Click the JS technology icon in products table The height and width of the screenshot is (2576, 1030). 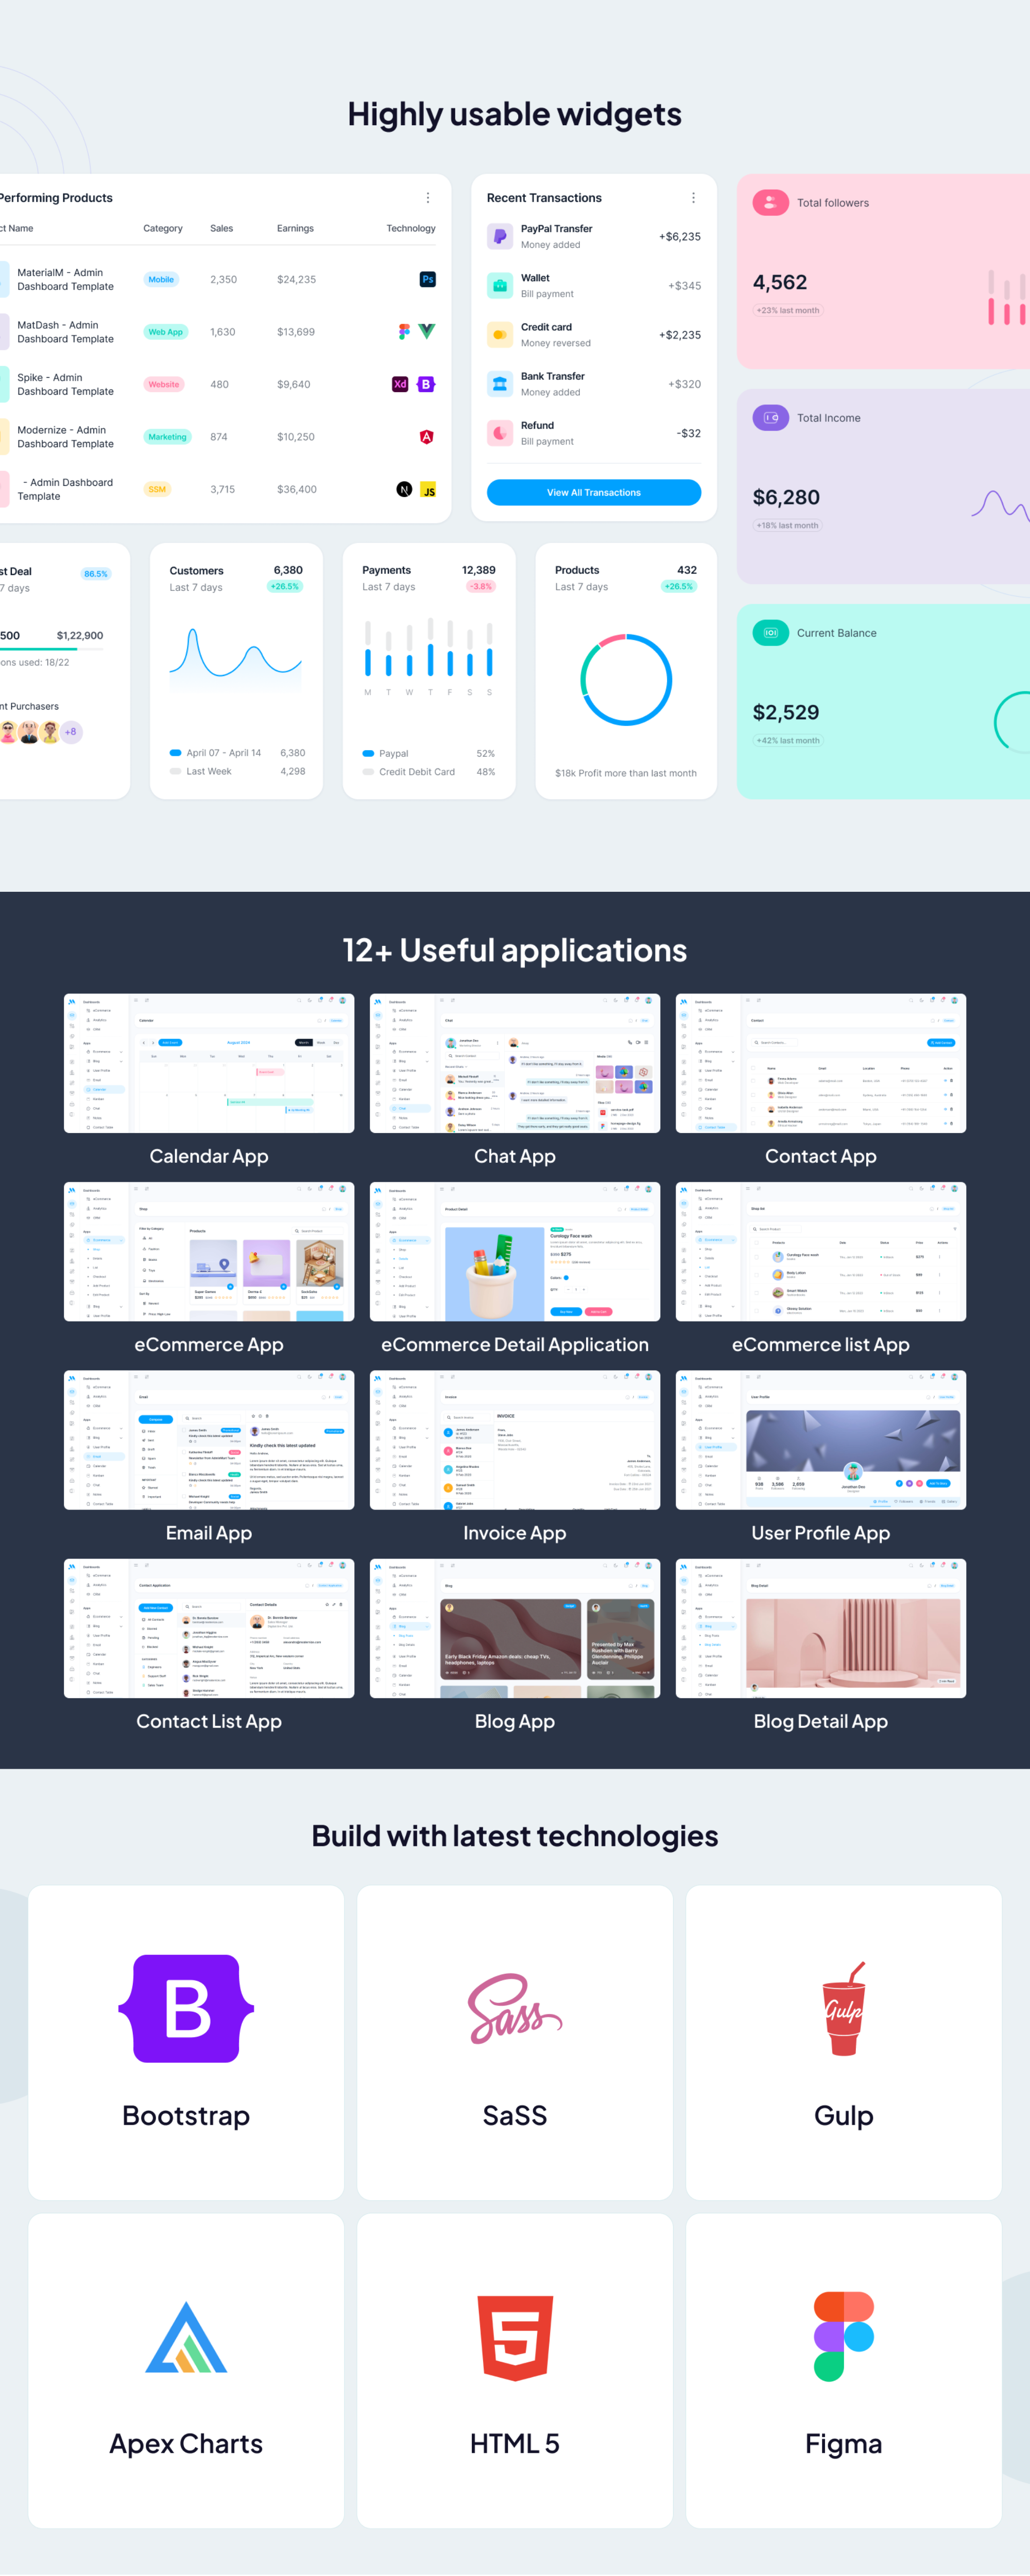pos(428,490)
